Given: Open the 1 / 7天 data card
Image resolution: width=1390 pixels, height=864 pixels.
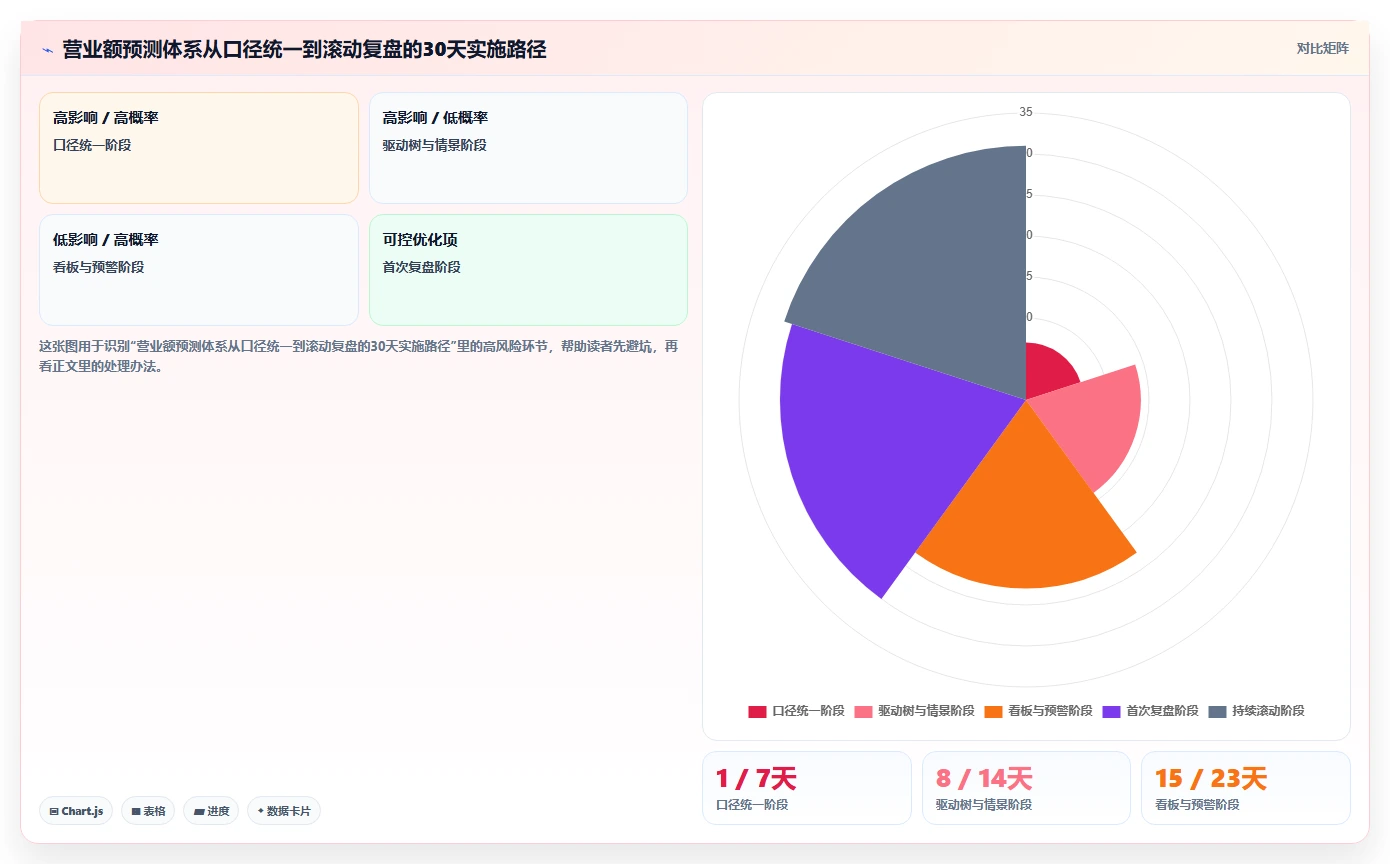Looking at the screenshot, I should (807, 788).
